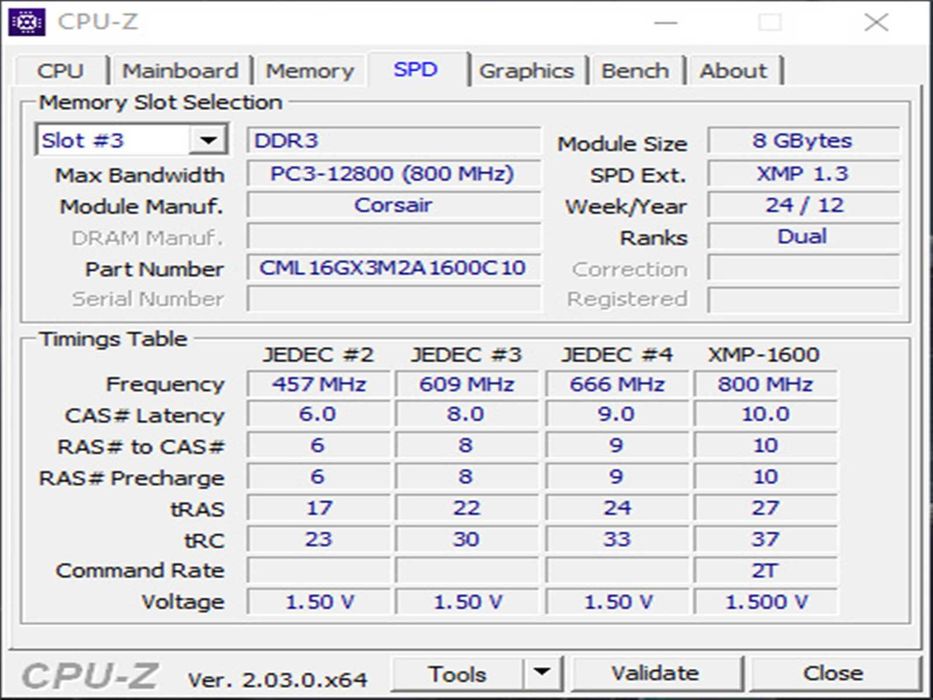Switch to the Bench tab
This screenshot has width=933, height=700.
[635, 71]
